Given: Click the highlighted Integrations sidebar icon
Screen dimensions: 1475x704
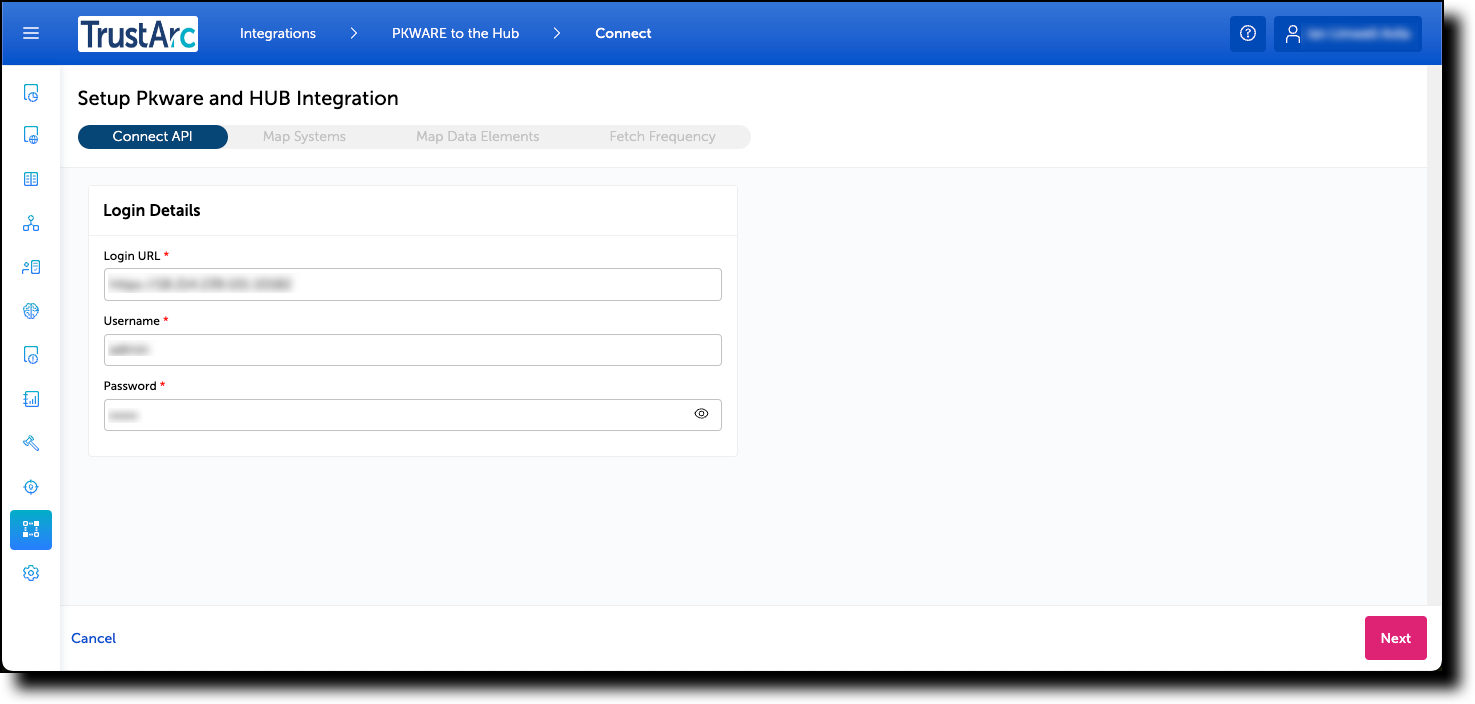Looking at the screenshot, I should 30,529.
